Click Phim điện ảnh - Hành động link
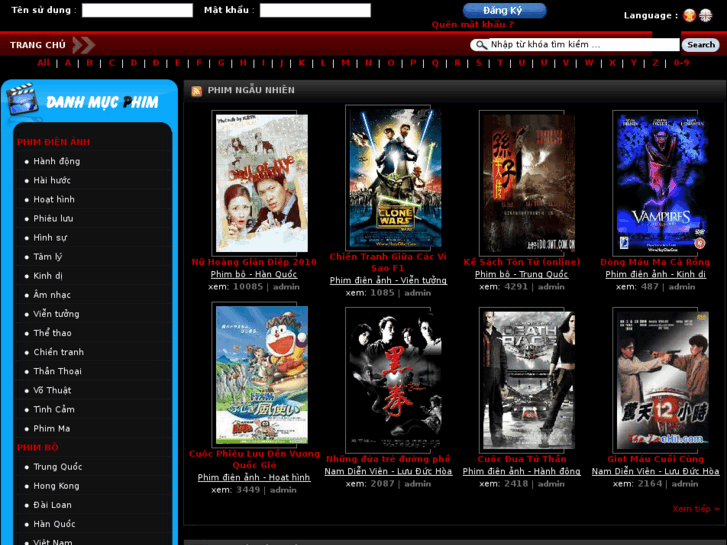 [x=522, y=471]
